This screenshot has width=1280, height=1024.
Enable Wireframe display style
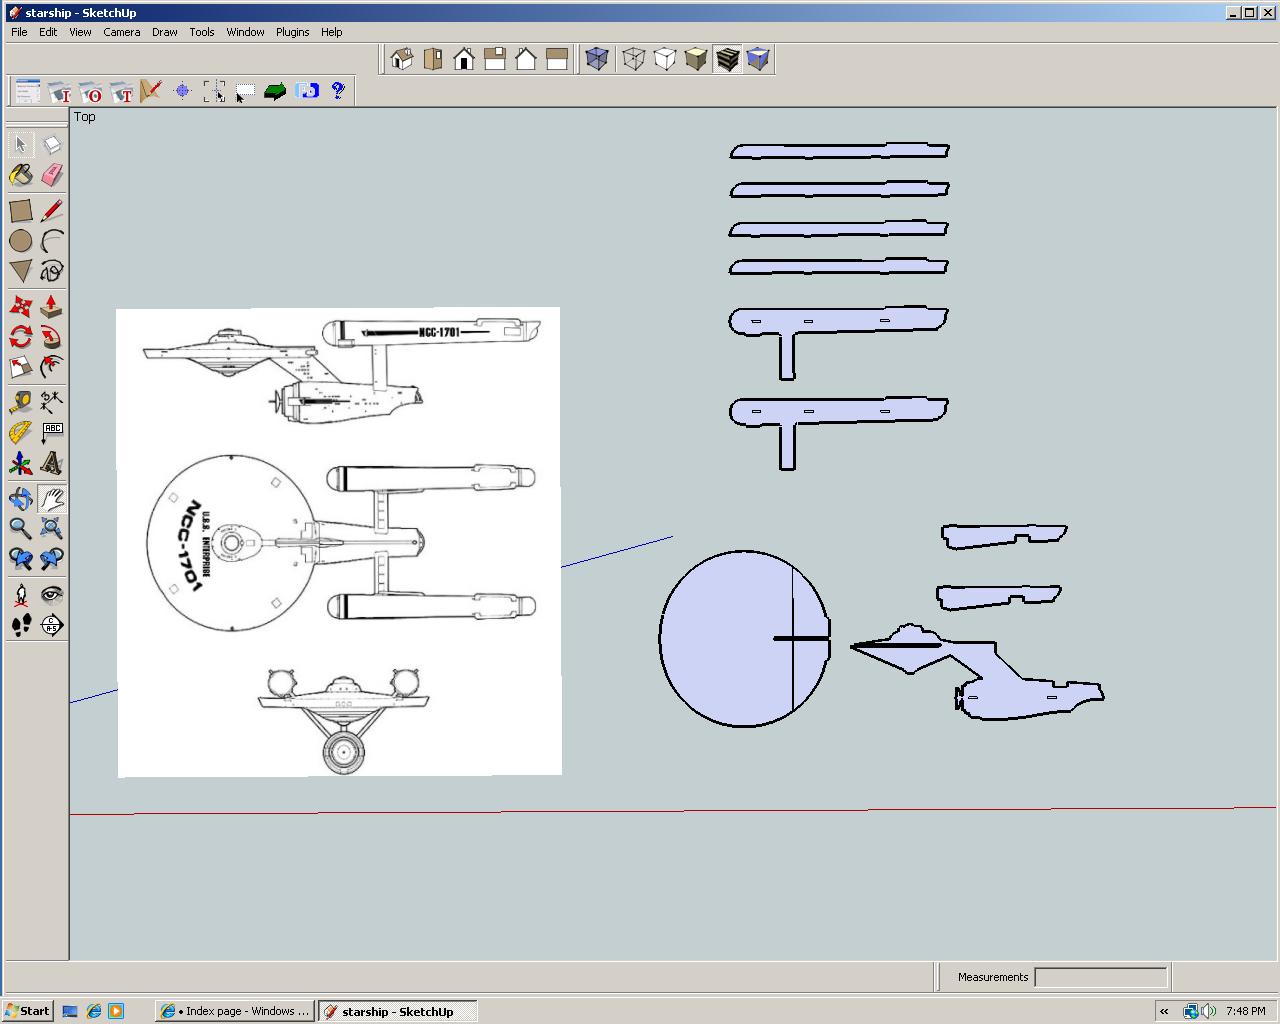pos(633,59)
